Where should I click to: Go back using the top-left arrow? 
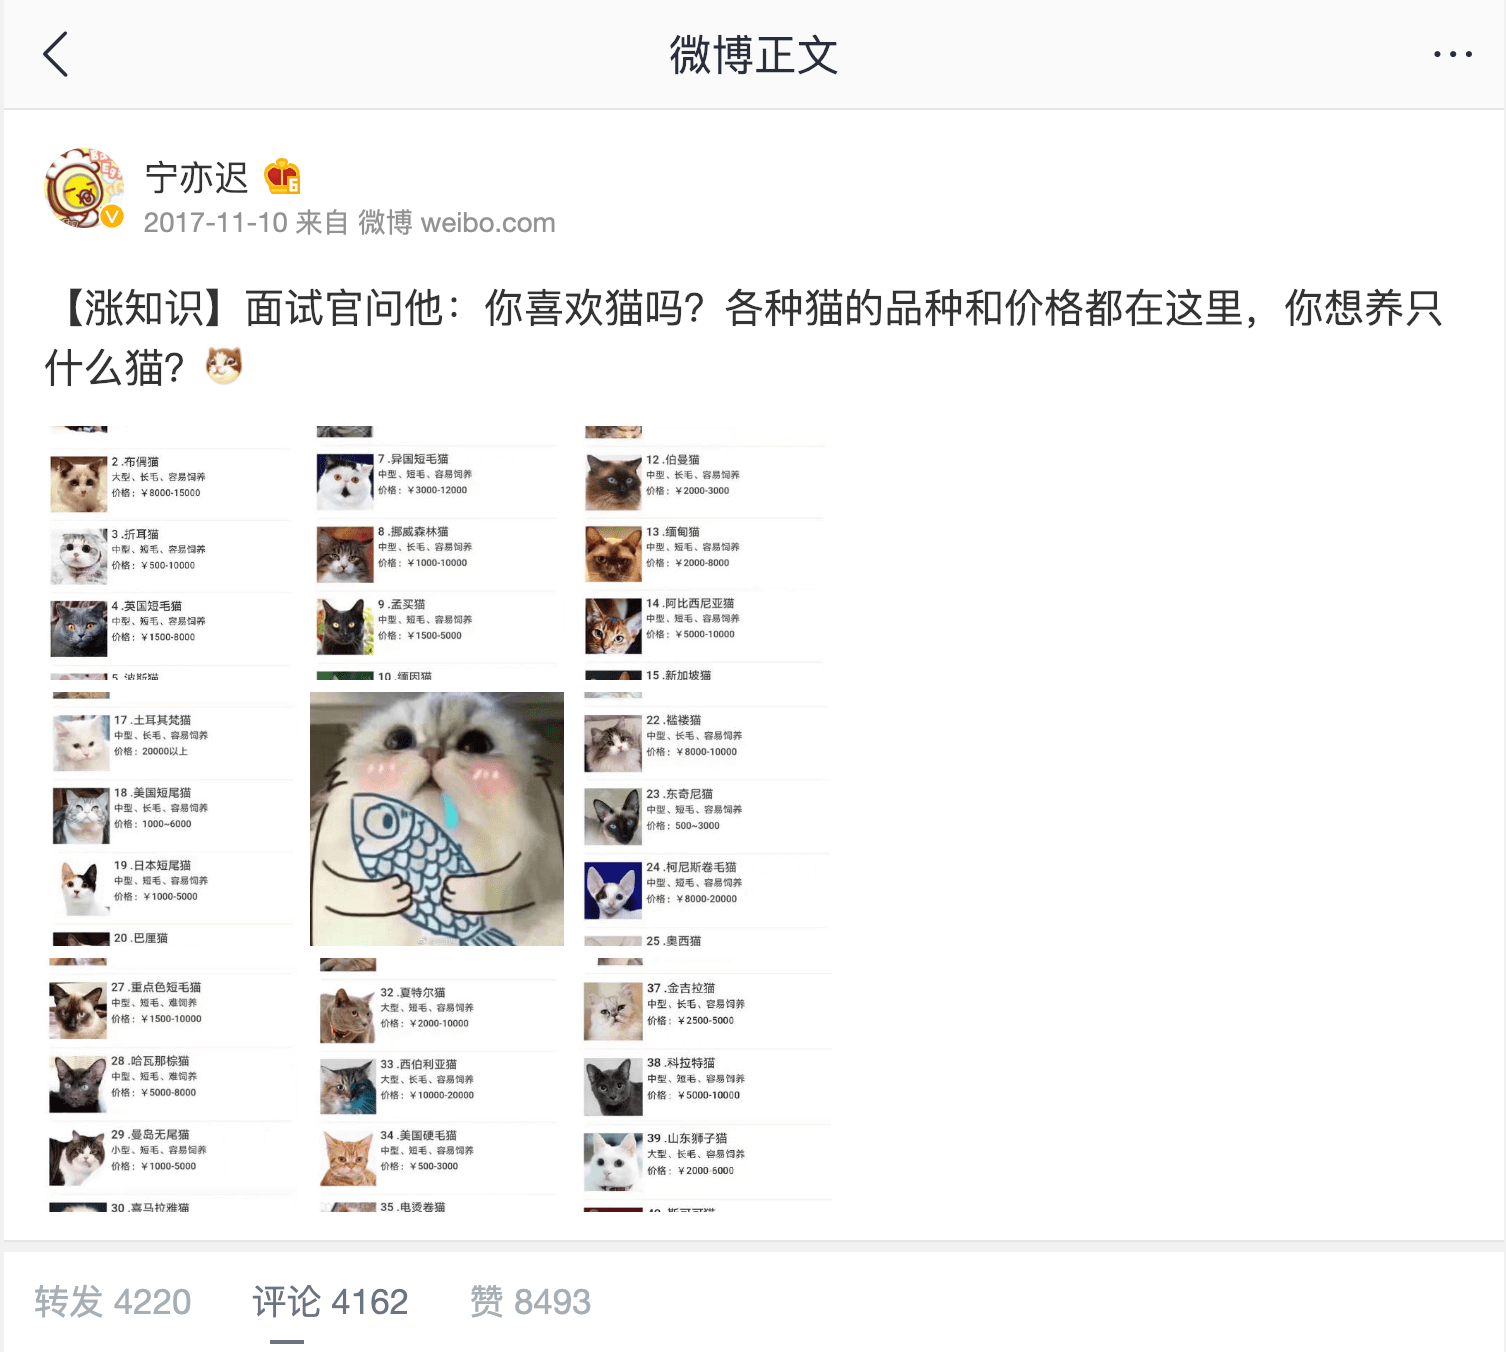coord(56,54)
